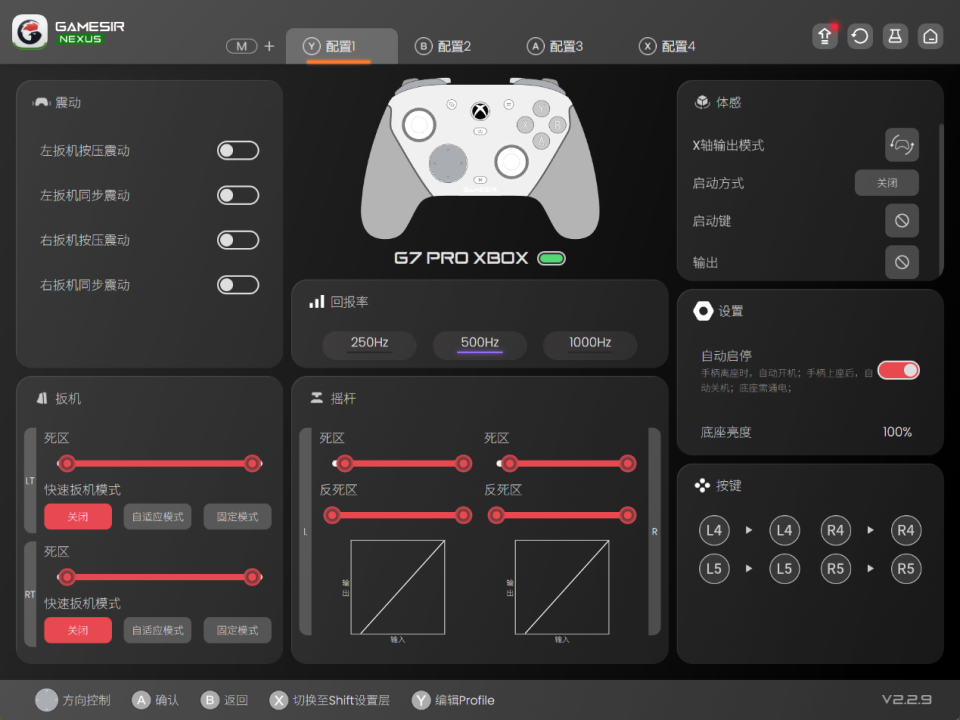The height and width of the screenshot is (720, 960).
Task: Open the upload/share icon with red dot
Action: coord(825,36)
